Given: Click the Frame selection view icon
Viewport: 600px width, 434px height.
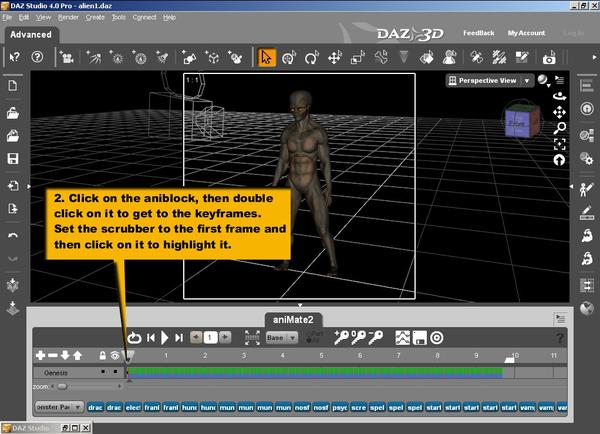Looking at the screenshot, I should click(x=559, y=144).
